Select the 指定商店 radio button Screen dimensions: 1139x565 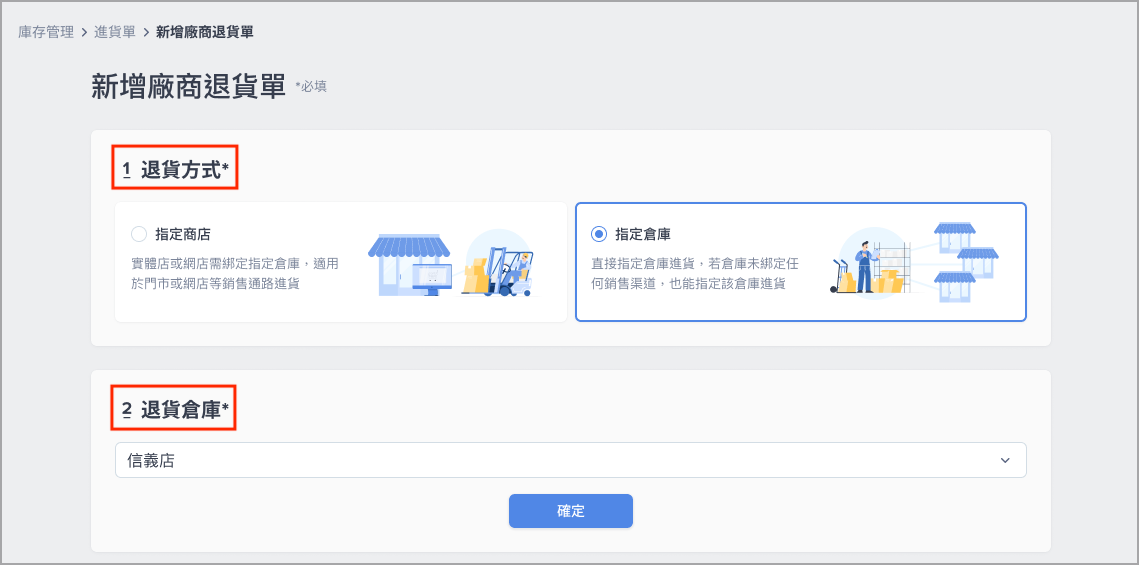pyautogui.click(x=139, y=235)
